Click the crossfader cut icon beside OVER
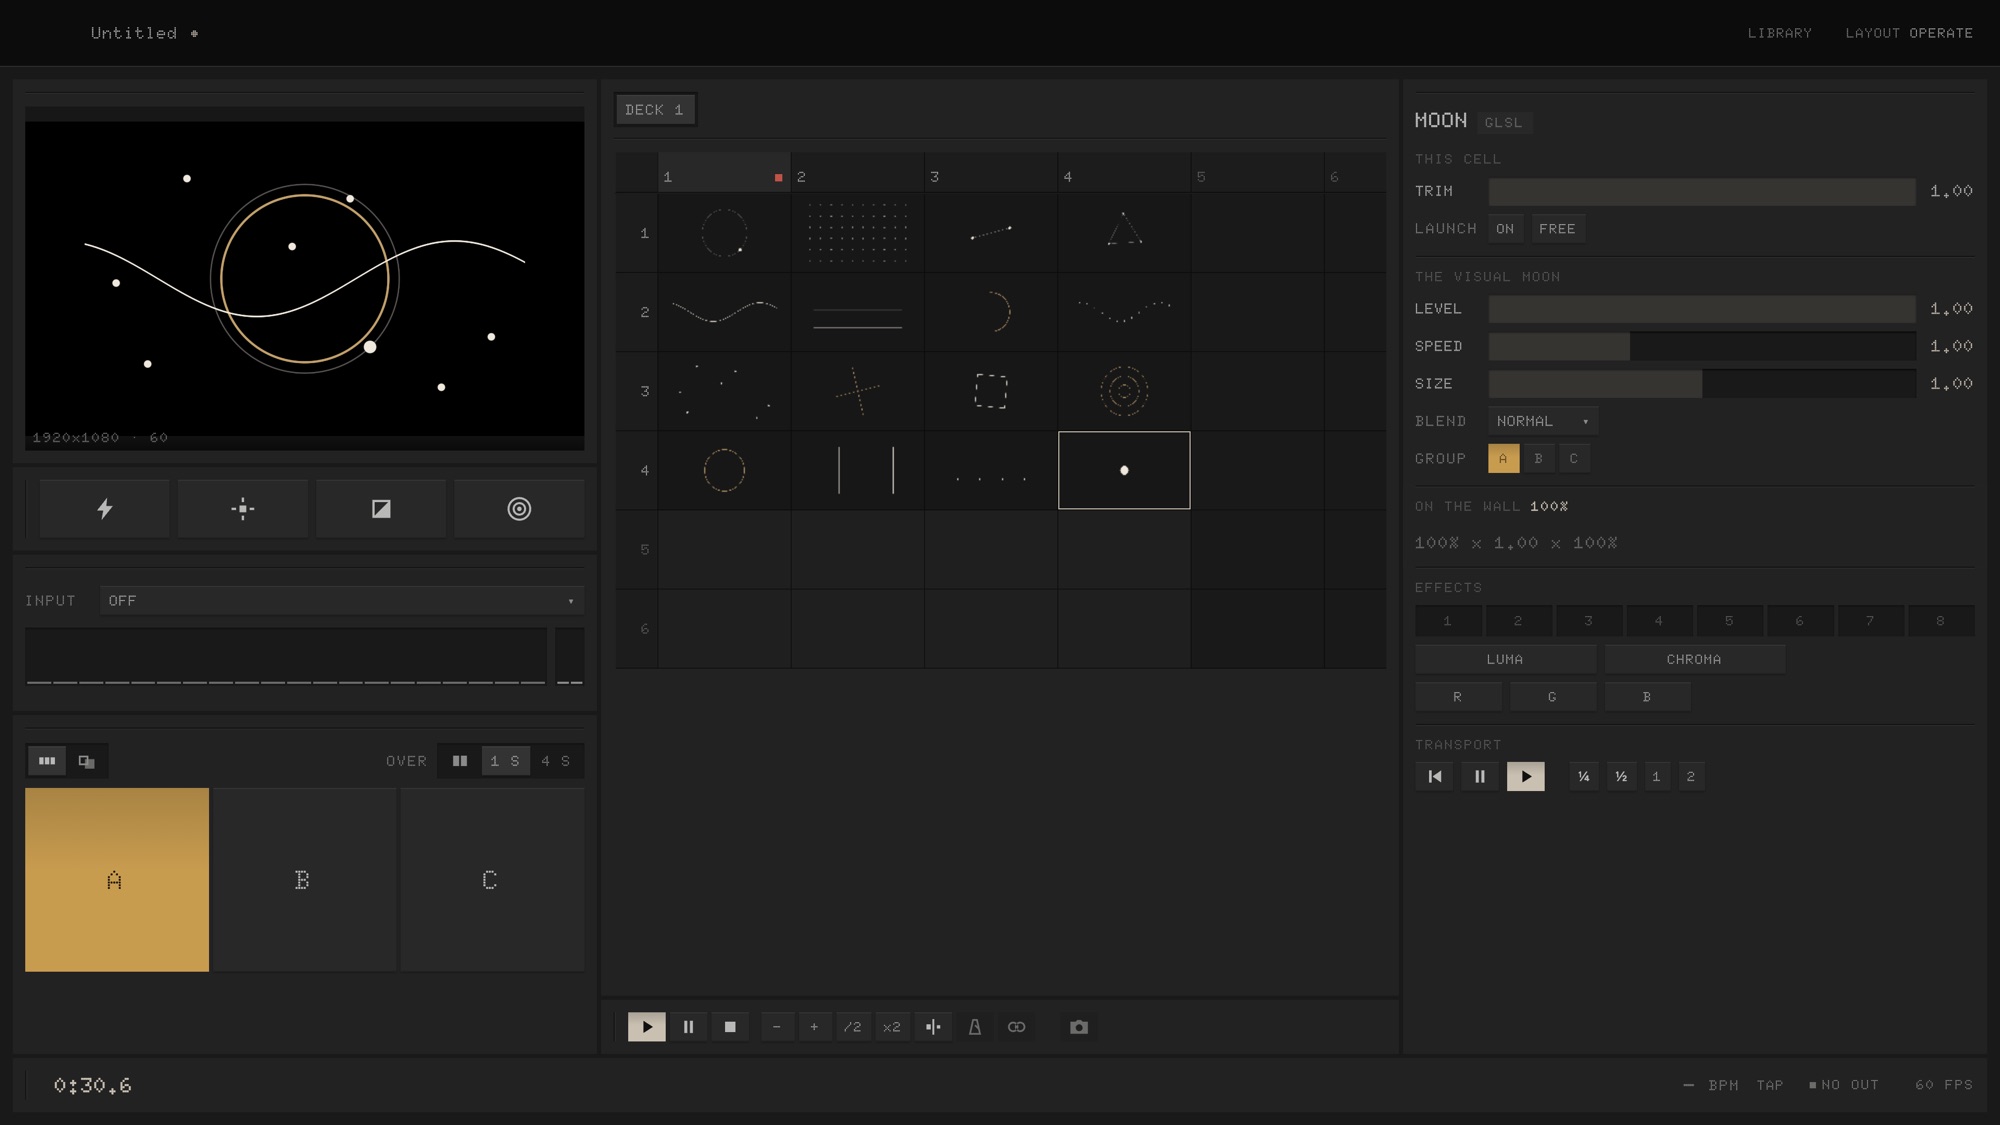 tap(460, 761)
